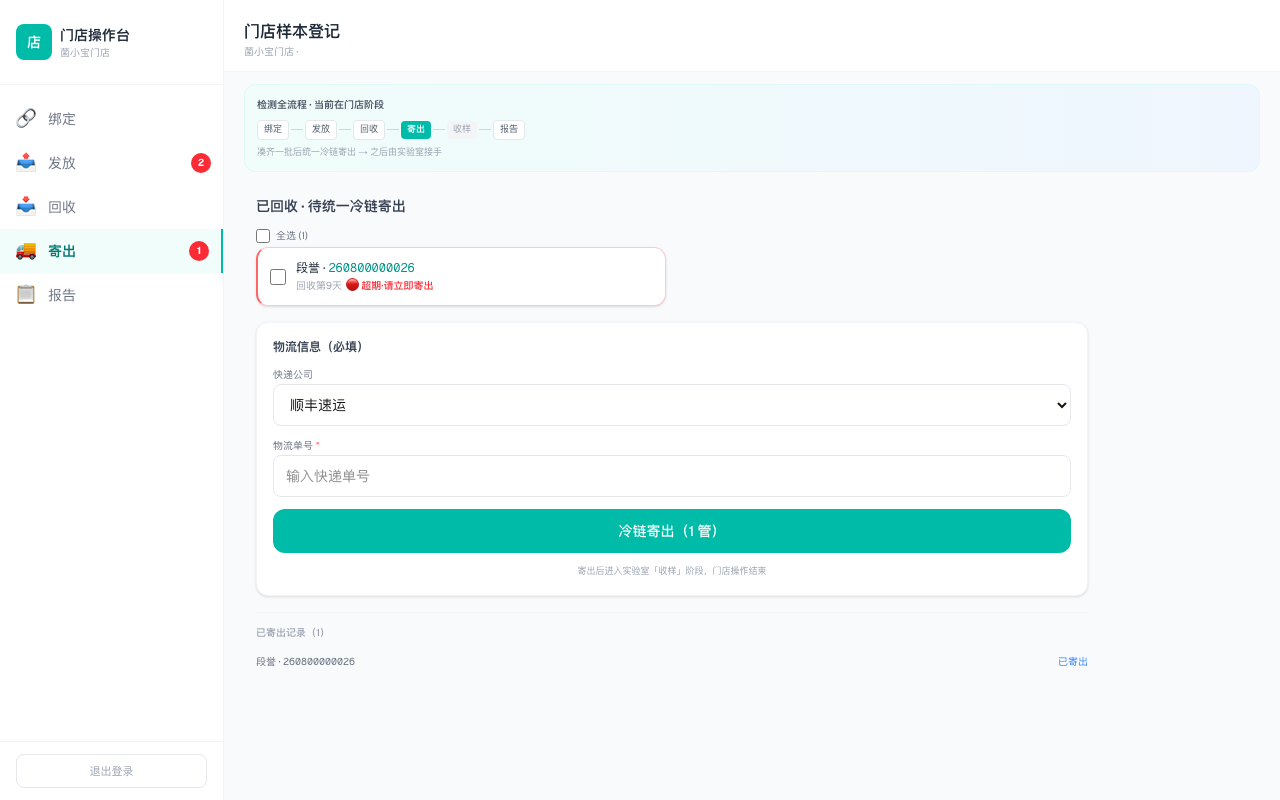The height and width of the screenshot is (800, 1280).
Task: Click the 门店操作台 sidebar title
Action: click(x=95, y=35)
